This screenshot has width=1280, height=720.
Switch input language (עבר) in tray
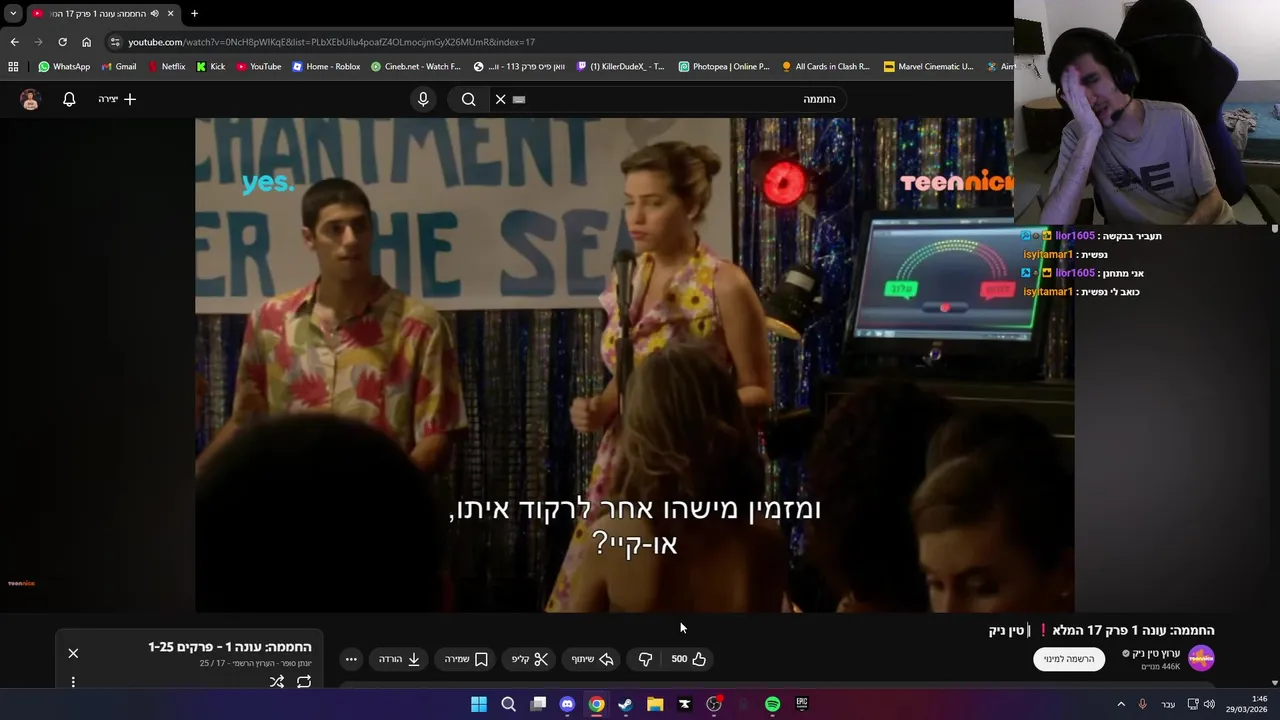click(x=1168, y=704)
